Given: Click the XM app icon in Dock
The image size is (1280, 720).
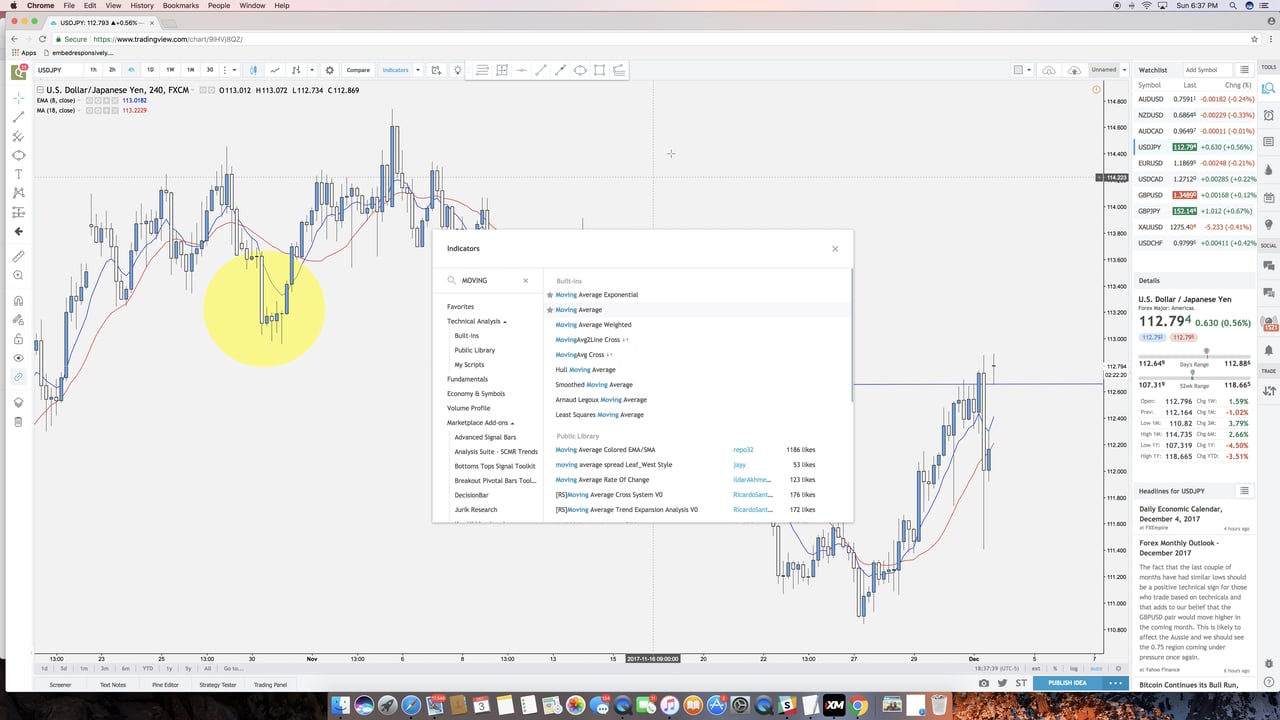Looking at the screenshot, I should tap(834, 705).
